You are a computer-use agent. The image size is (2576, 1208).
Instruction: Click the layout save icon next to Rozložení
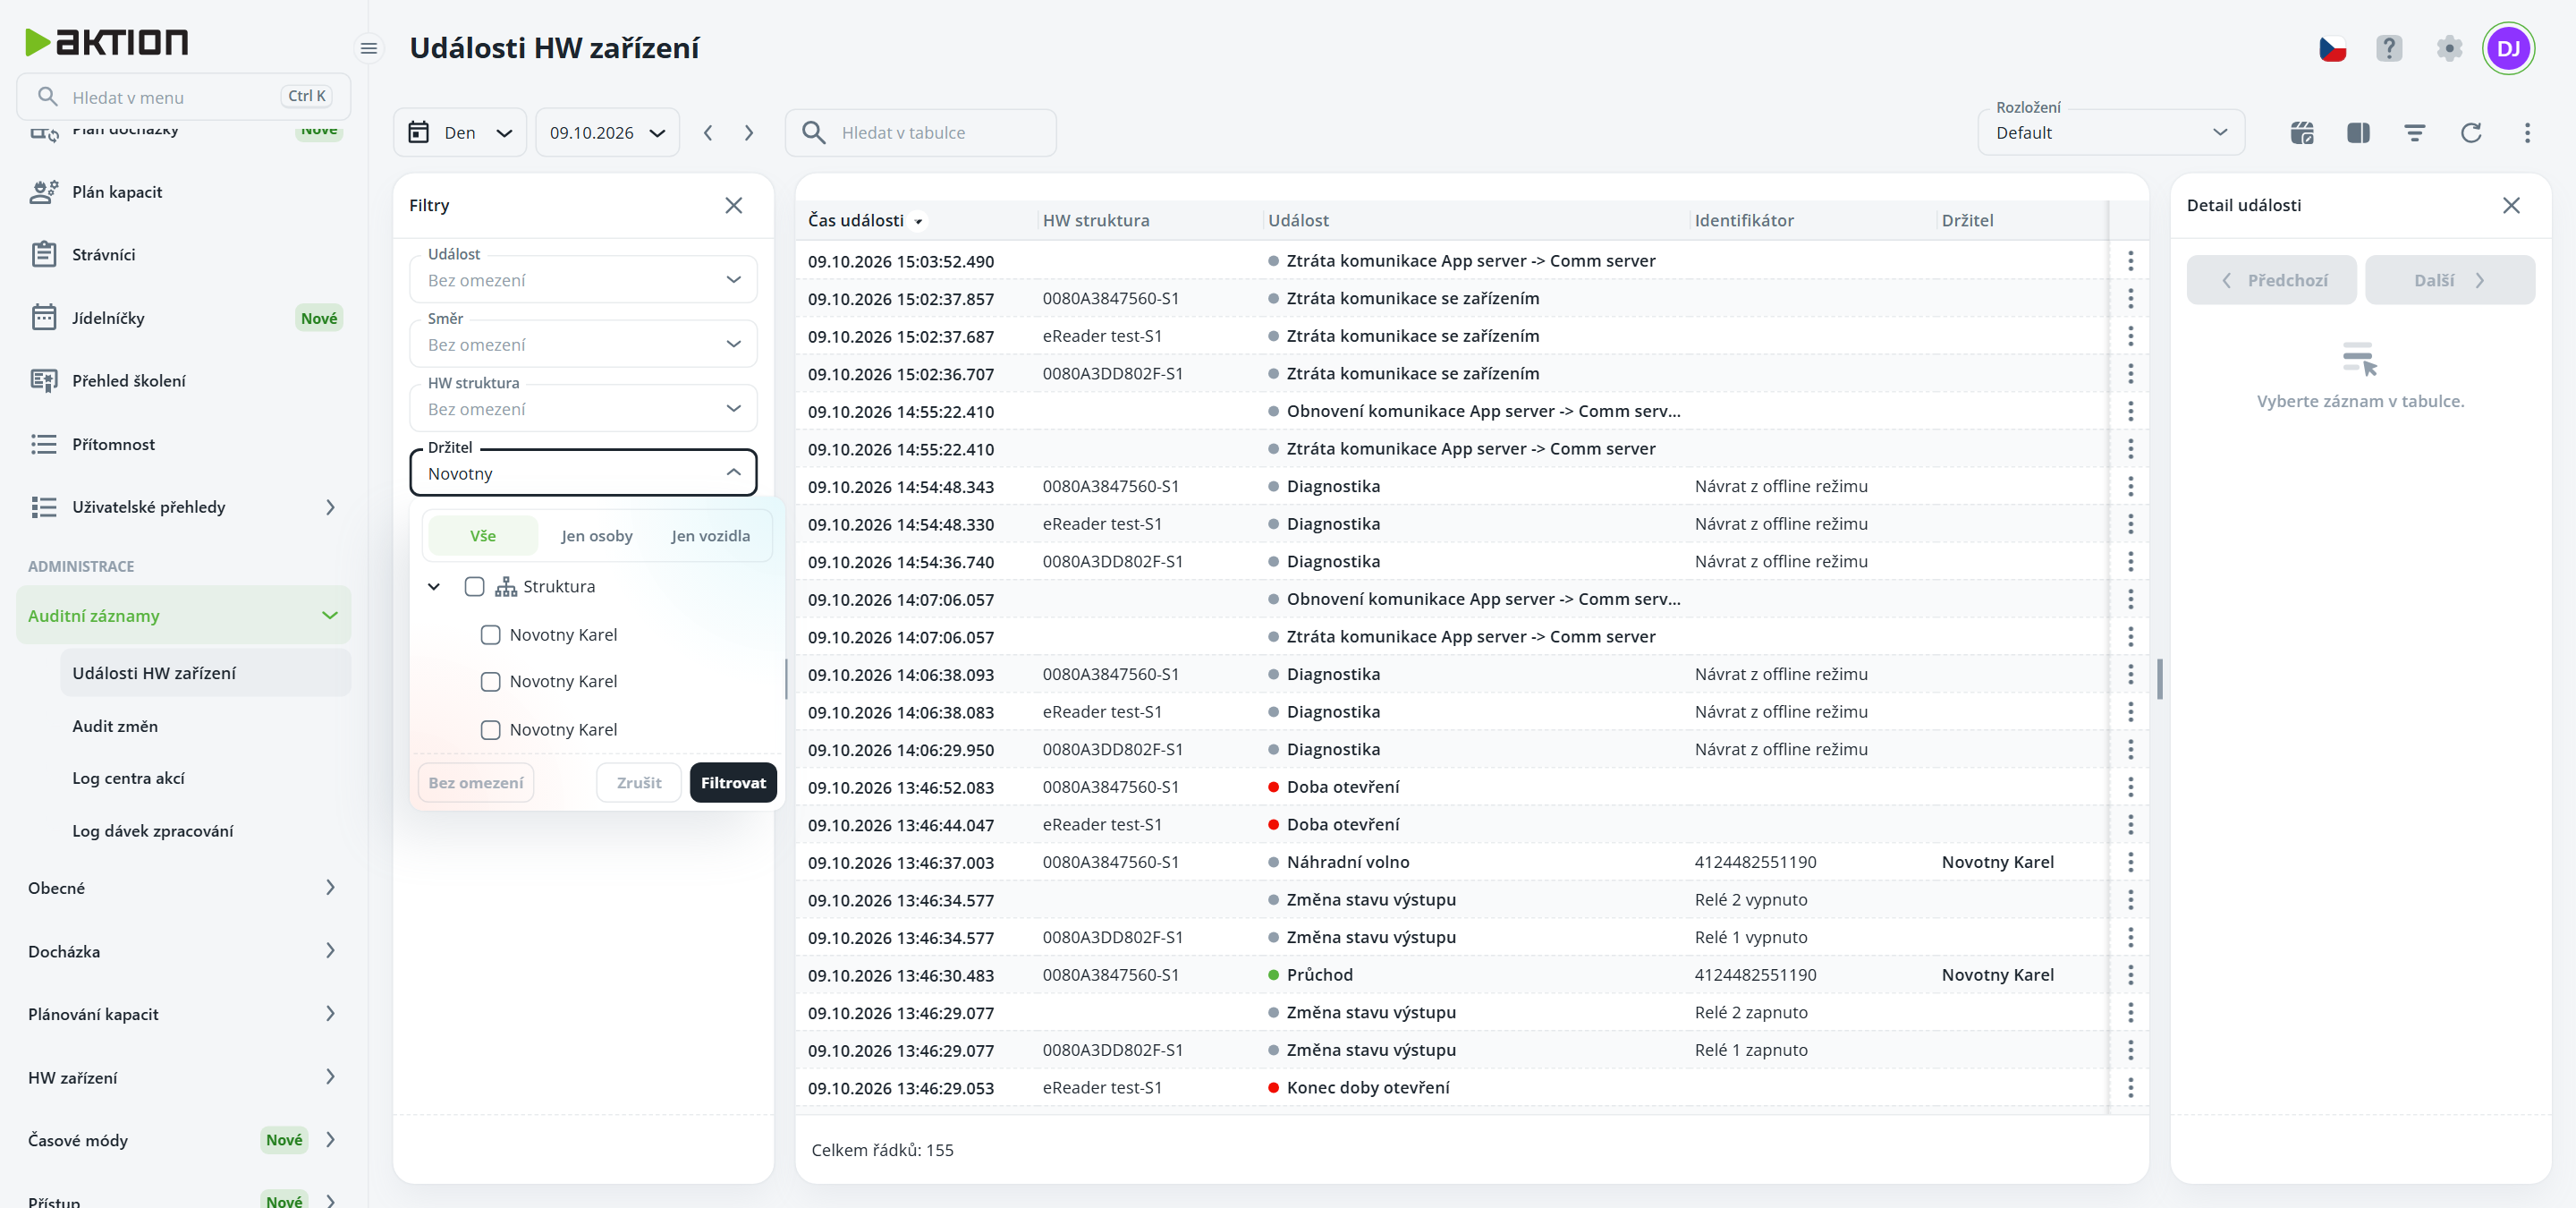point(2302,133)
